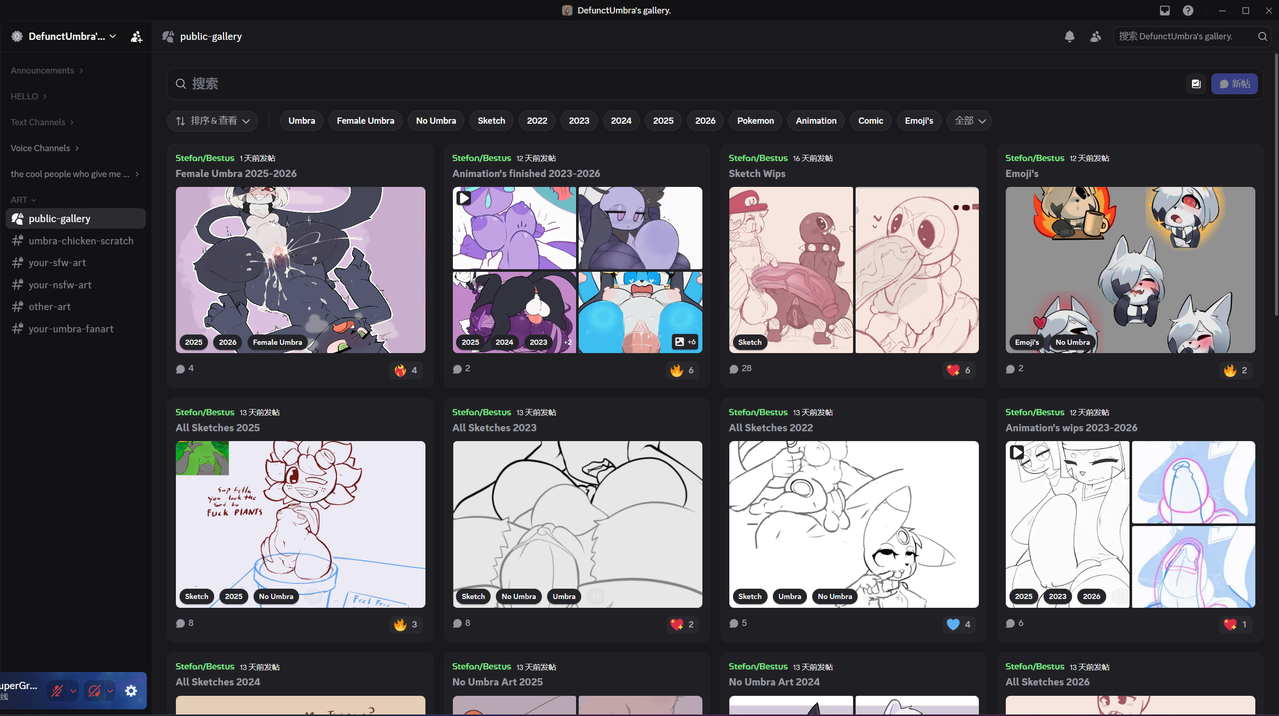
Task: Toggle blue heart reaction on All Sketches 2022
Action: pos(959,624)
